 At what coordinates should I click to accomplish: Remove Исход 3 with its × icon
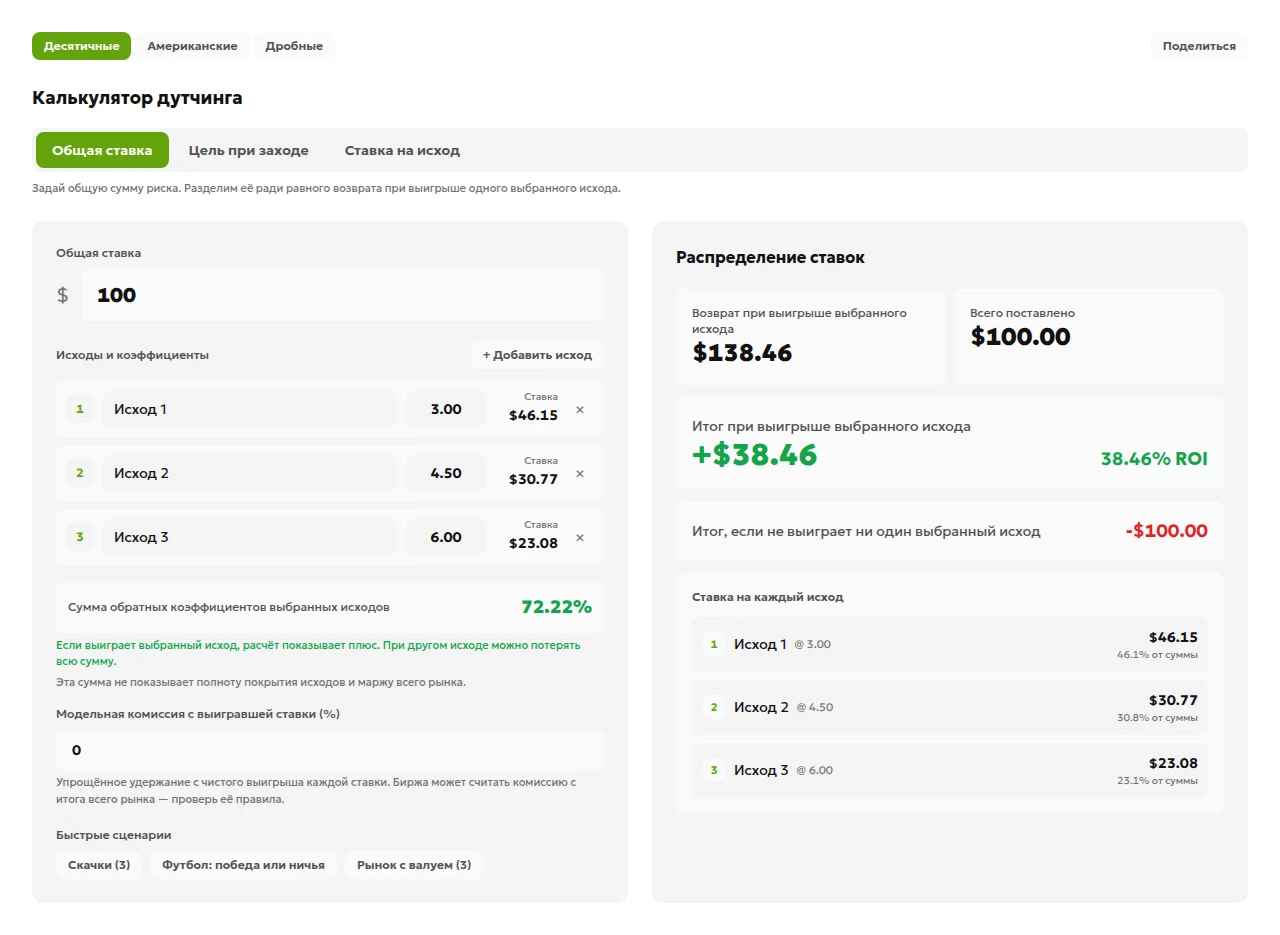[580, 538]
